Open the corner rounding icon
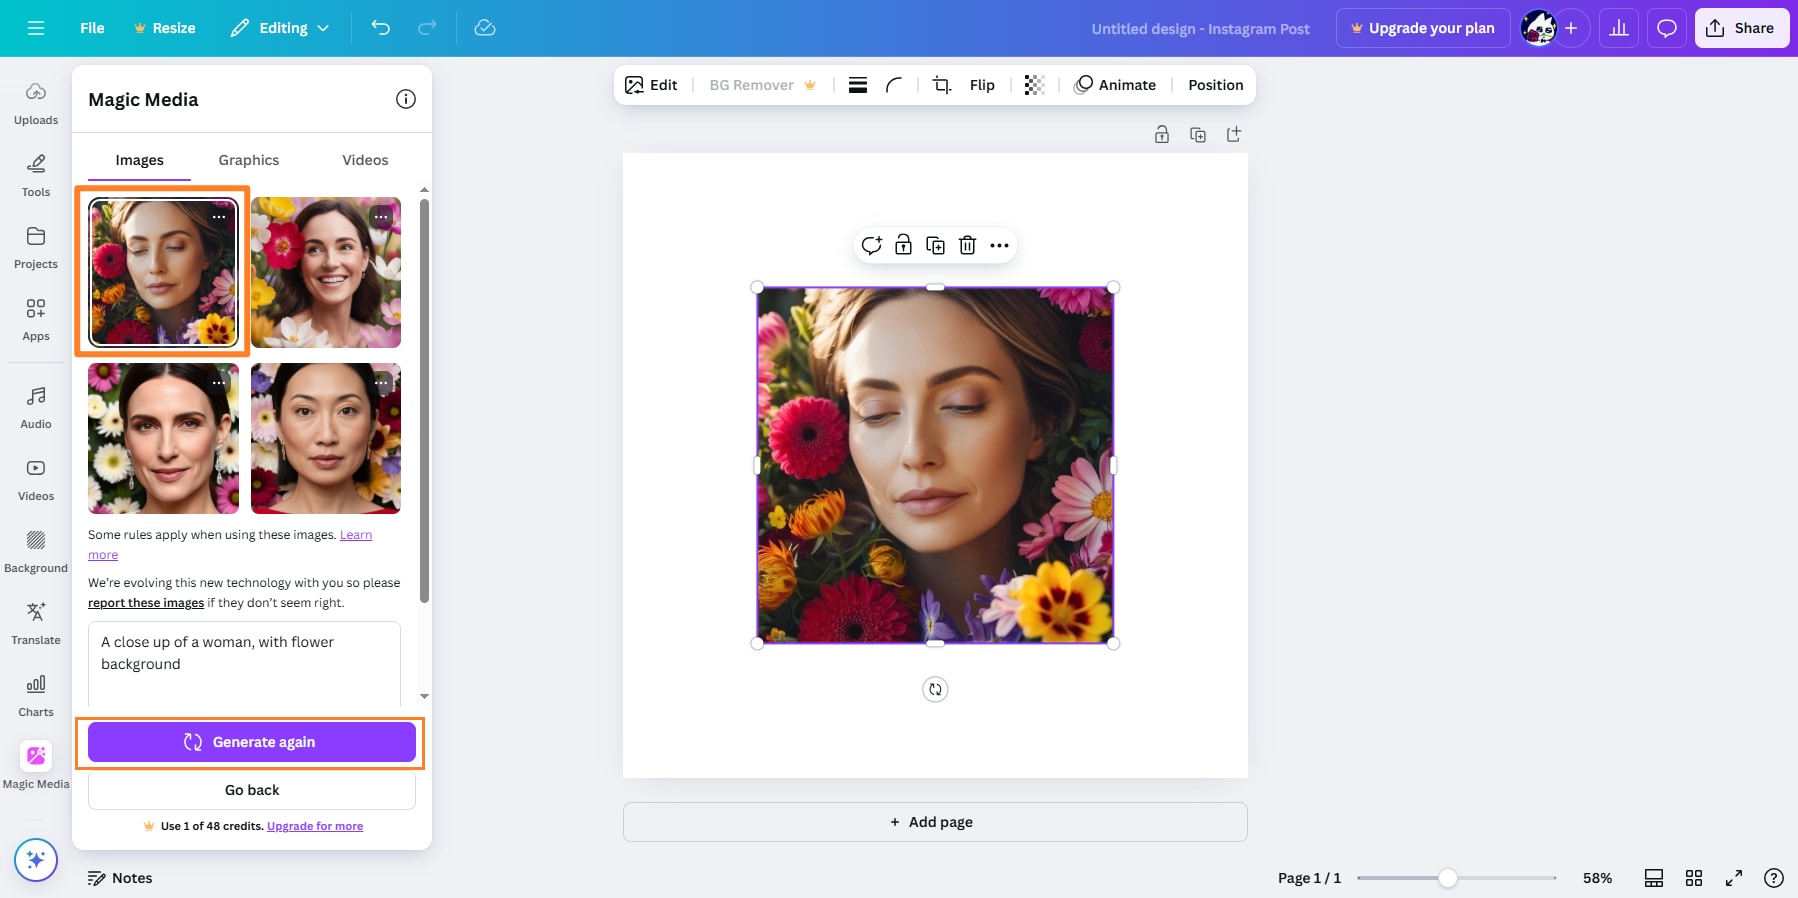 click(x=894, y=85)
